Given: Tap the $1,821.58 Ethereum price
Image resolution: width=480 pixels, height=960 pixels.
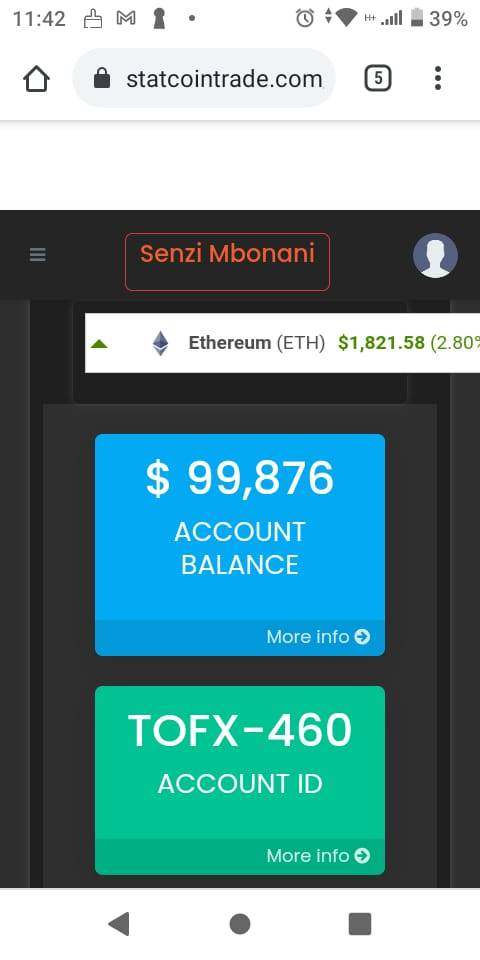Looking at the screenshot, I should pos(381,343).
